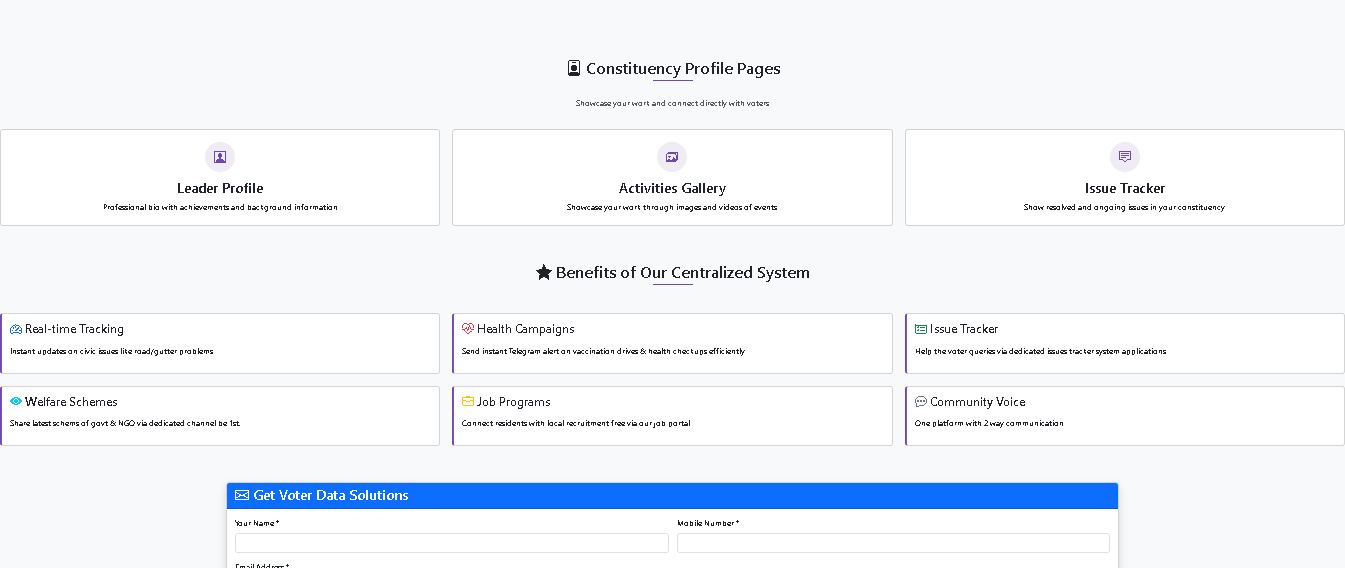
Task: Click the Community Voice title
Action: tap(978, 402)
